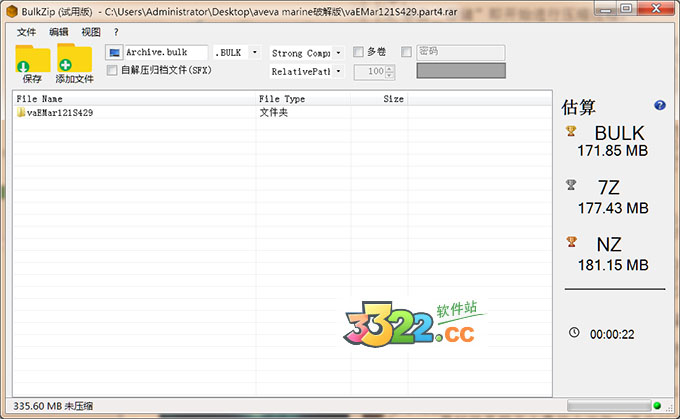This screenshot has width=680, height=419.
Task: Click the Size column header
Action: click(x=379, y=99)
